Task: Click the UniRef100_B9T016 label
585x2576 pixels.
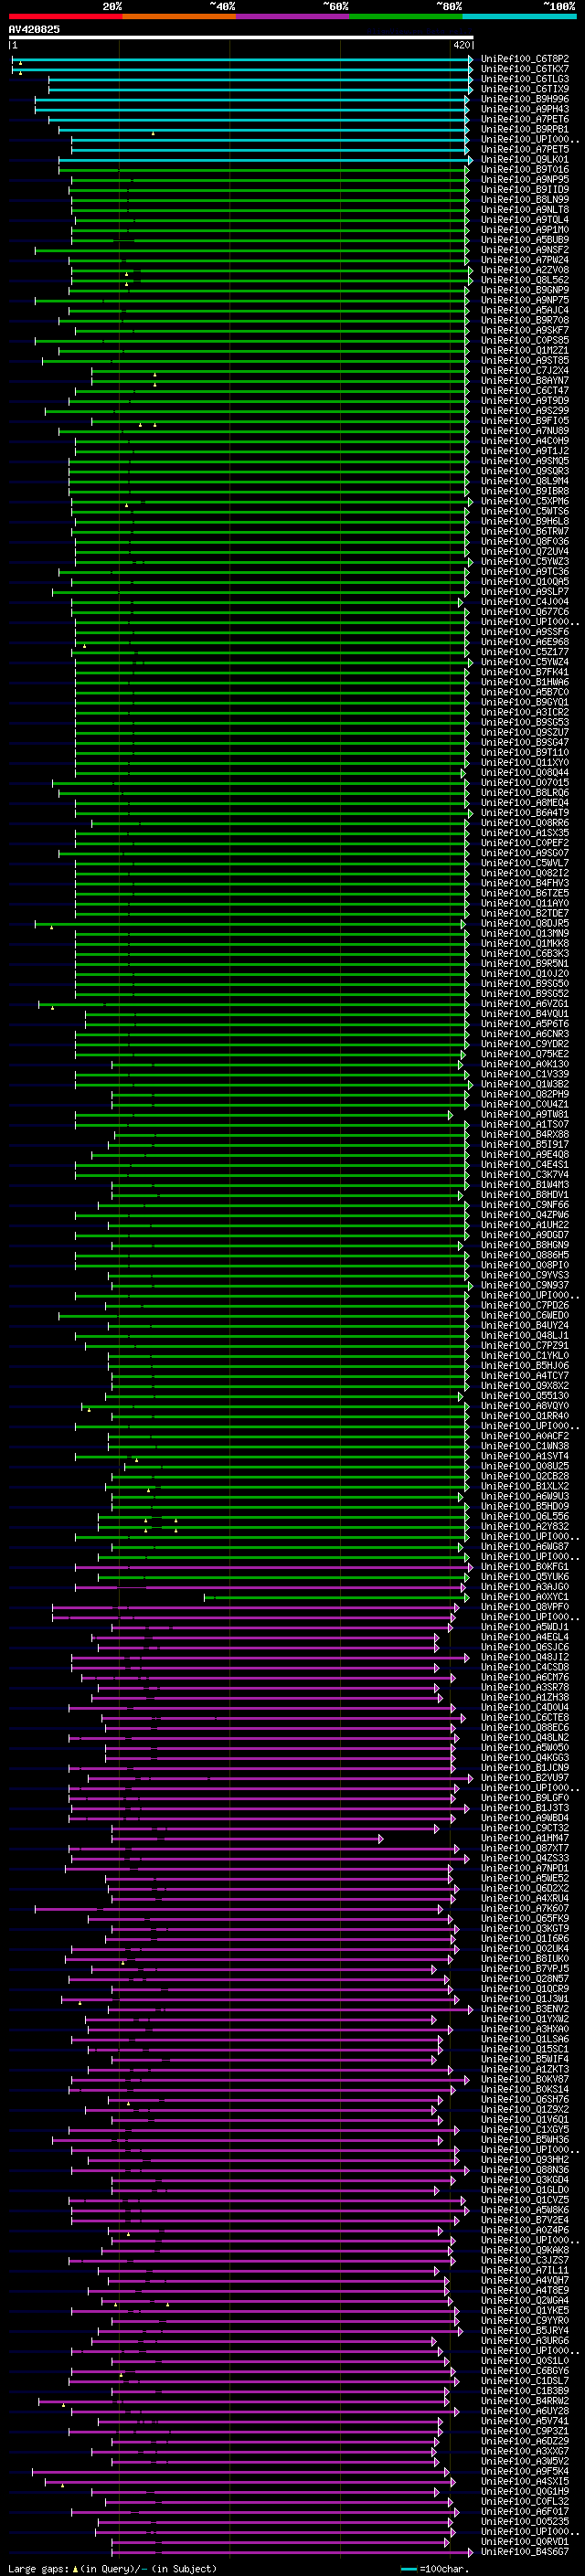Action: tap(525, 170)
